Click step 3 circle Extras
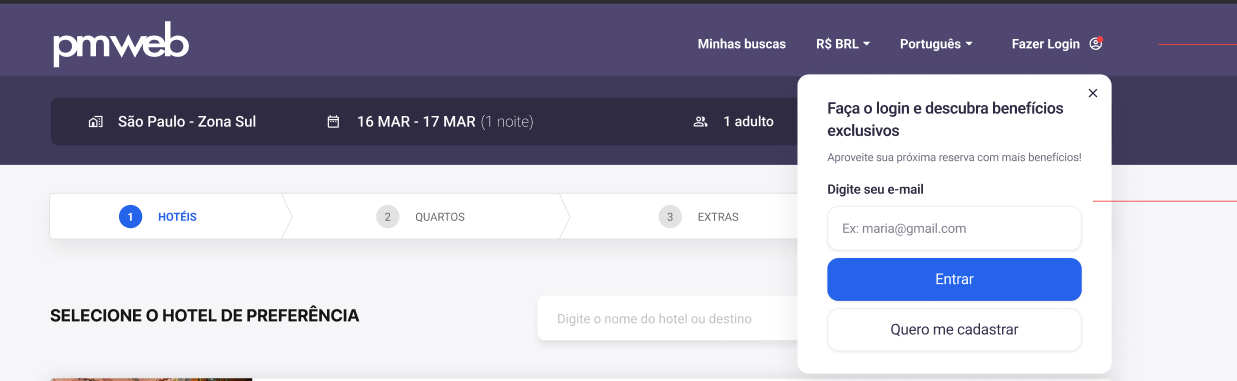The height and width of the screenshot is (381, 1237). (670, 216)
